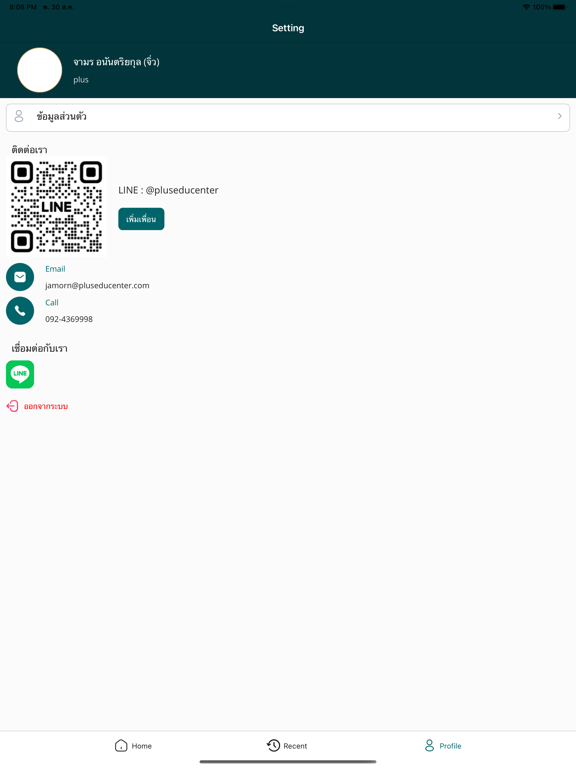Expand the chevron on ข้อมูลส่วนตัว row

(559, 116)
